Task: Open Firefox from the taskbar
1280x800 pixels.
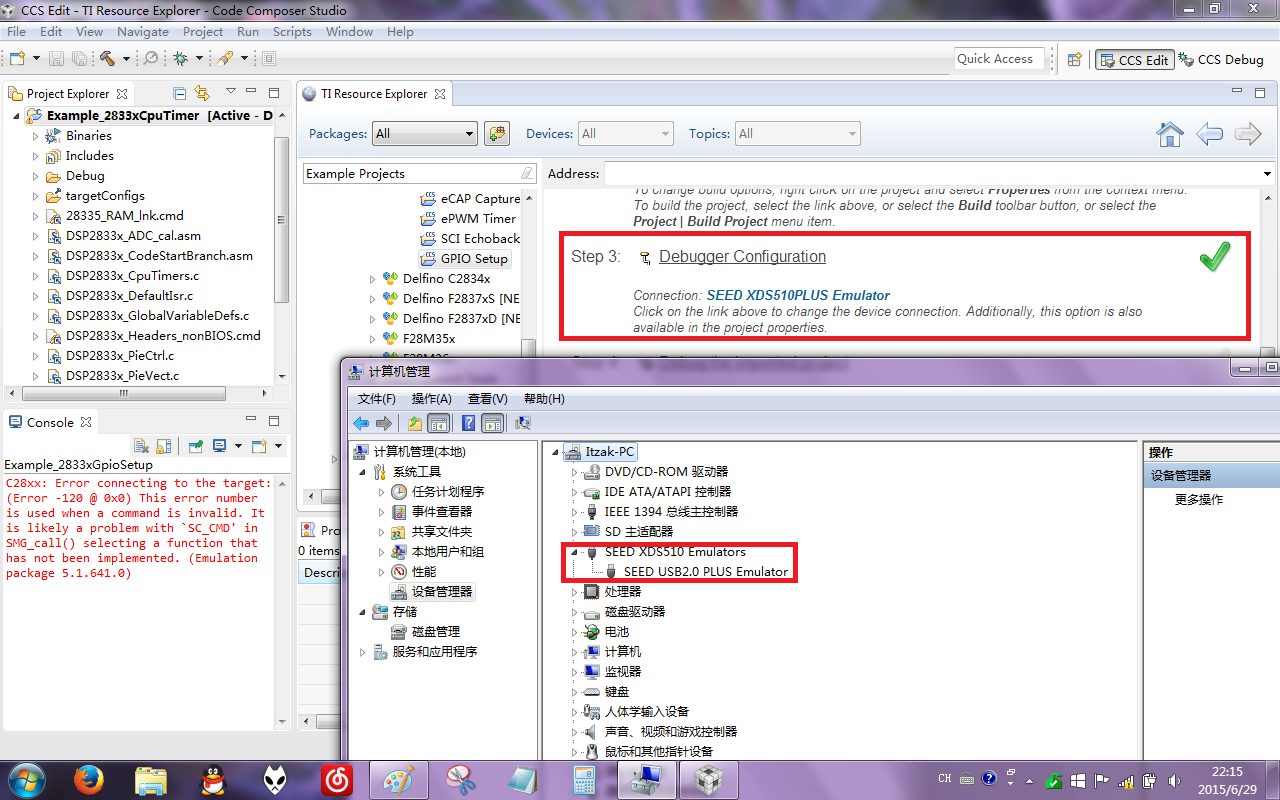Action: 89,779
